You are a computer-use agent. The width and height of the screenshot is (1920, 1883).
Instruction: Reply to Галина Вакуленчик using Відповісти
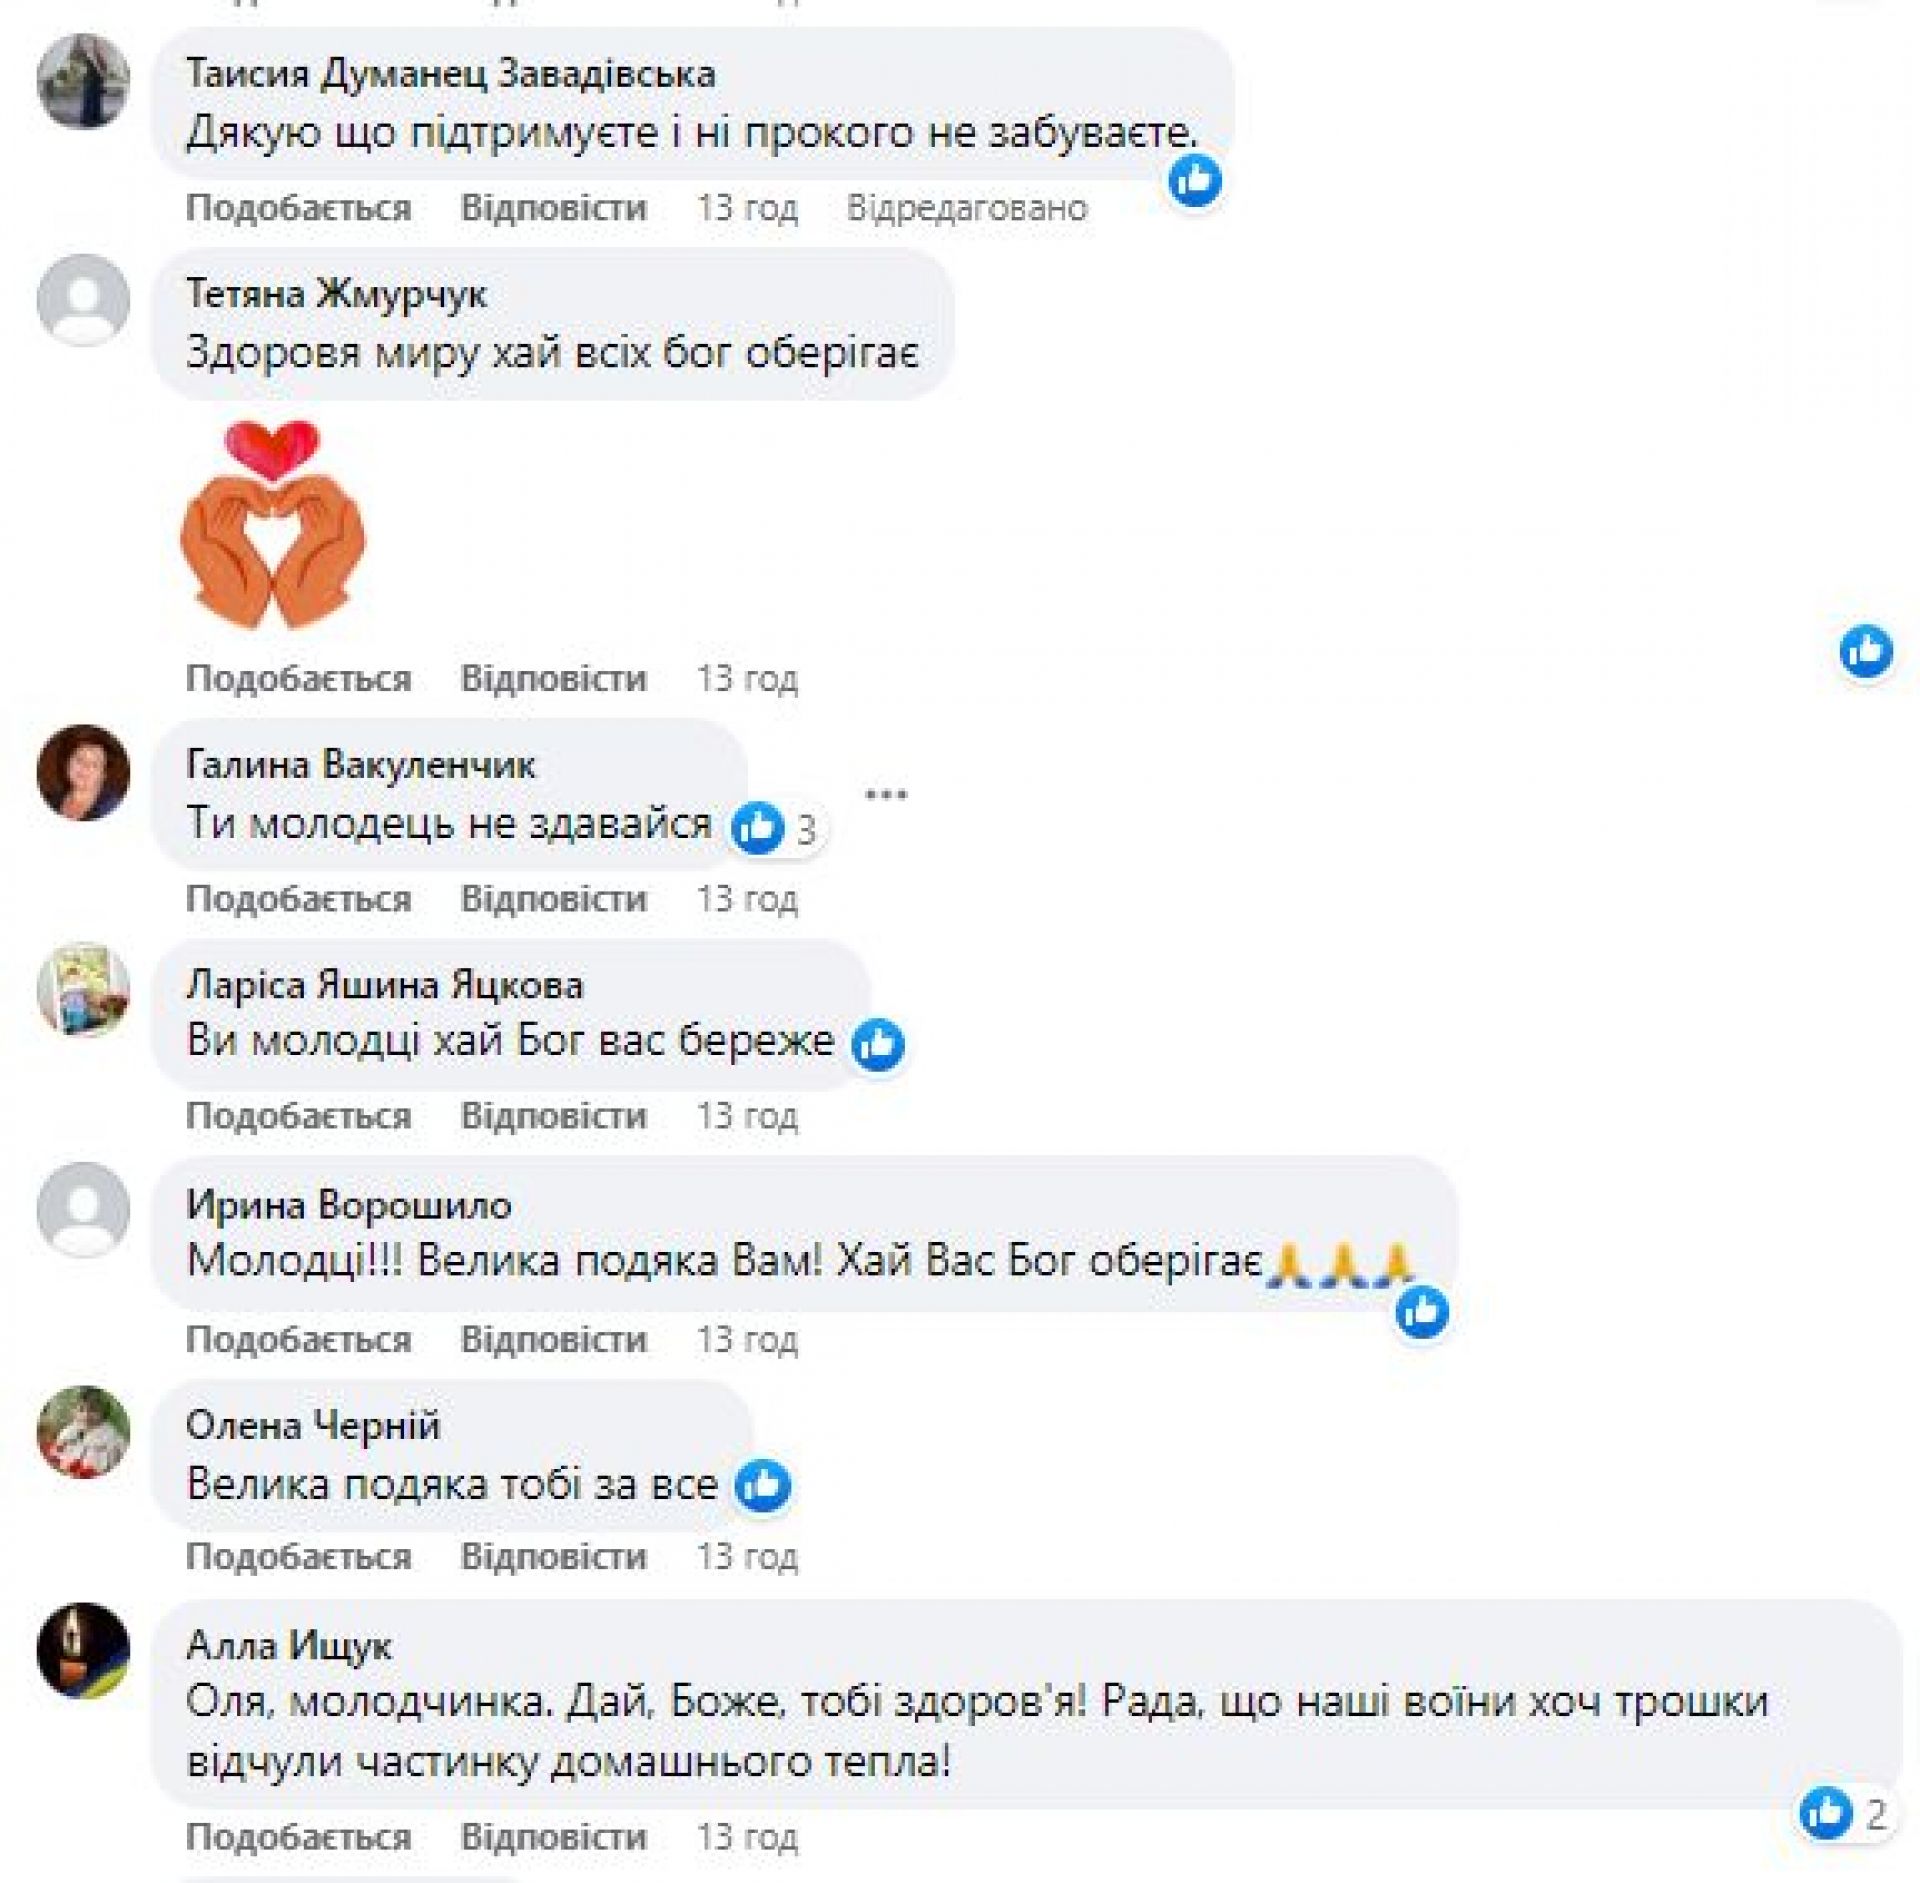point(553,899)
